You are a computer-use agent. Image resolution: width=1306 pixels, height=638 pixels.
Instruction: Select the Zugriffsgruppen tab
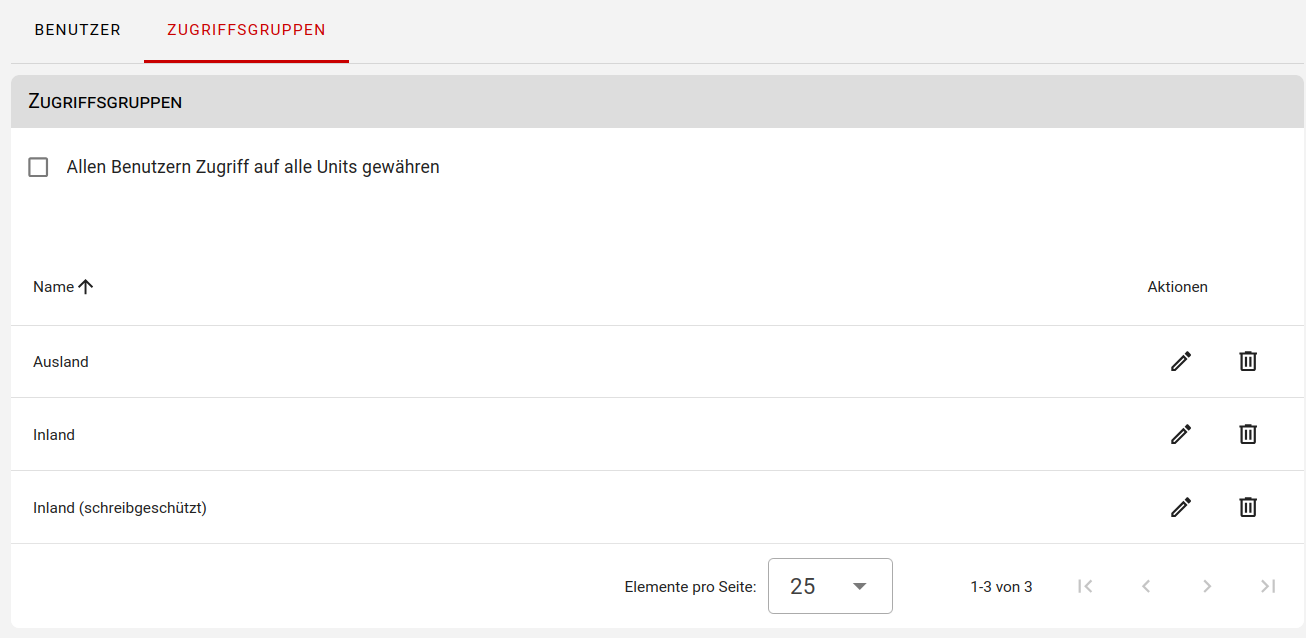[246, 30]
